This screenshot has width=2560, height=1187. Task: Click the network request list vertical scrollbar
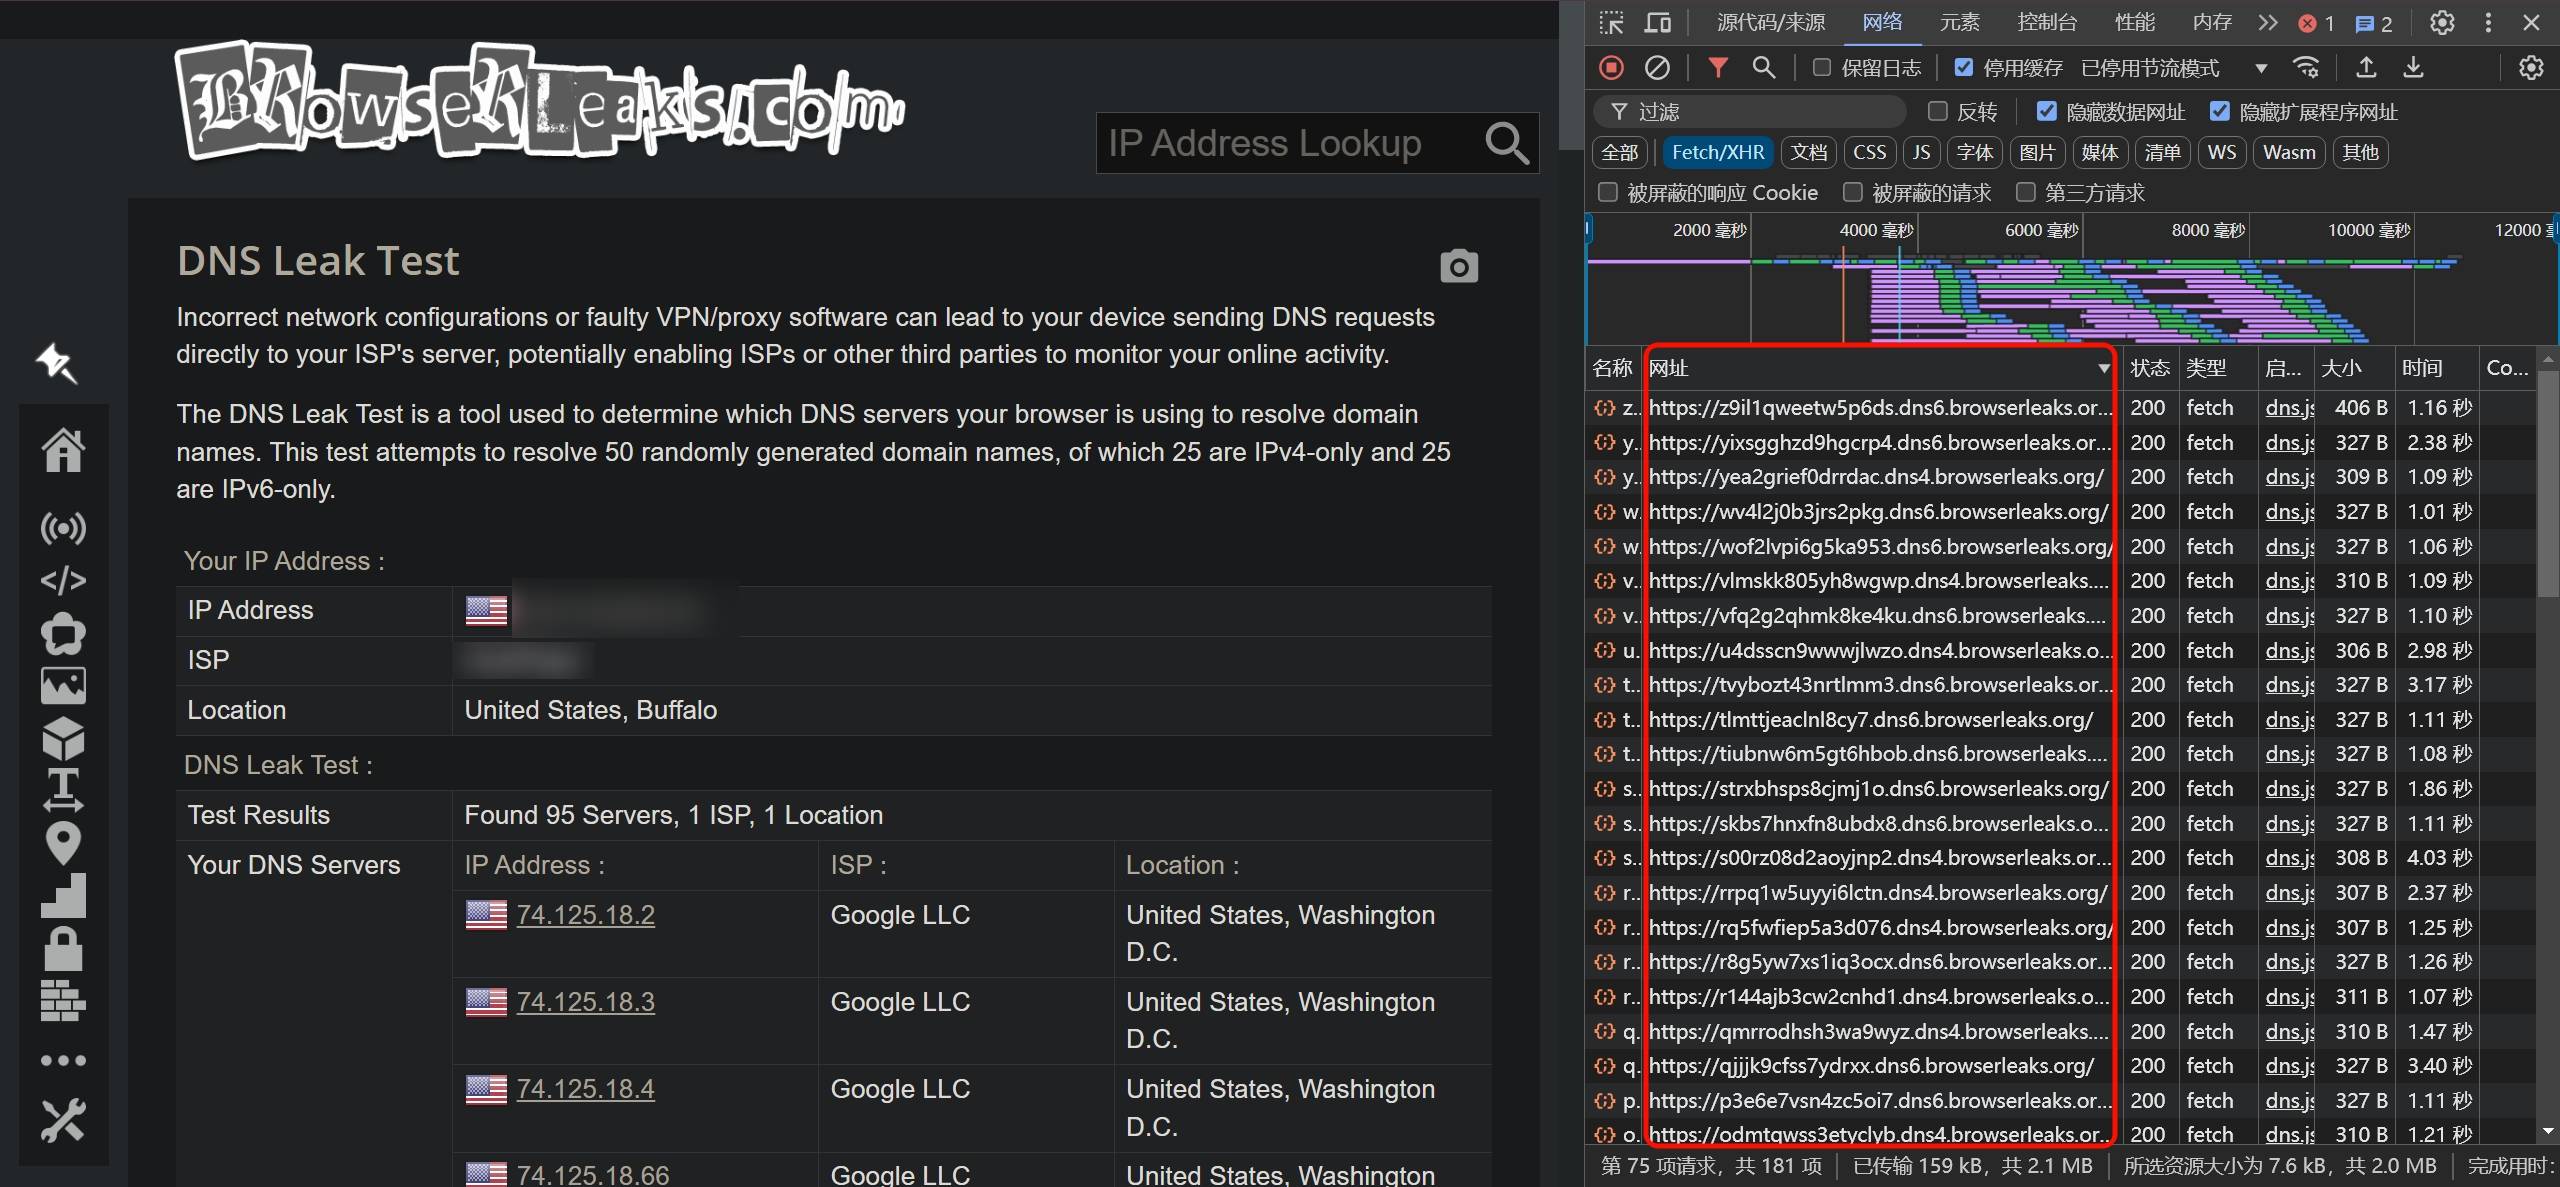[x=2548, y=483]
